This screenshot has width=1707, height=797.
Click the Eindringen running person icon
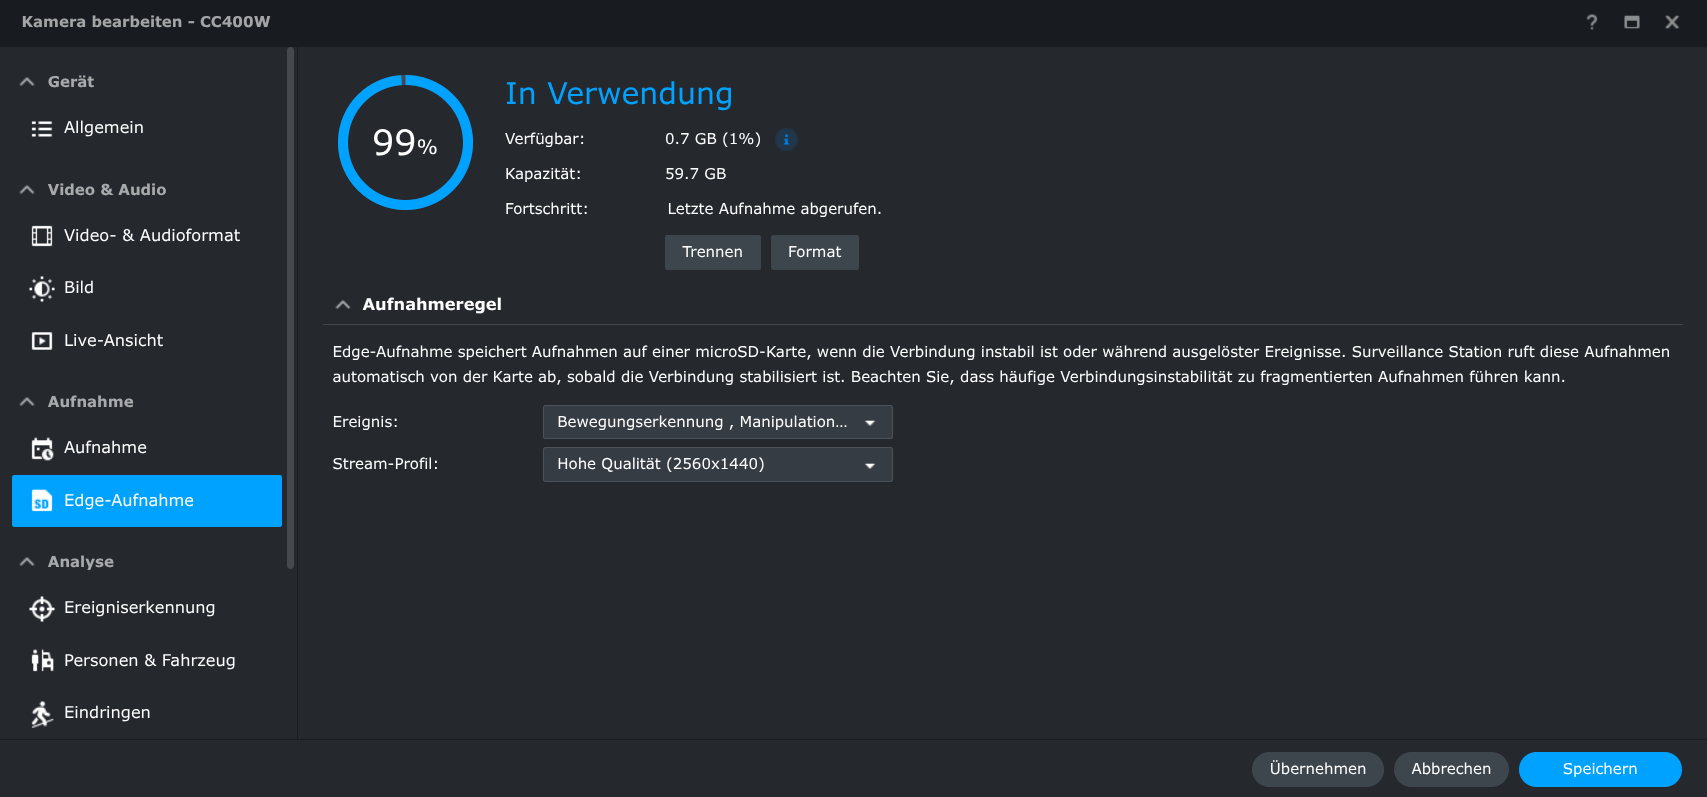click(41, 713)
